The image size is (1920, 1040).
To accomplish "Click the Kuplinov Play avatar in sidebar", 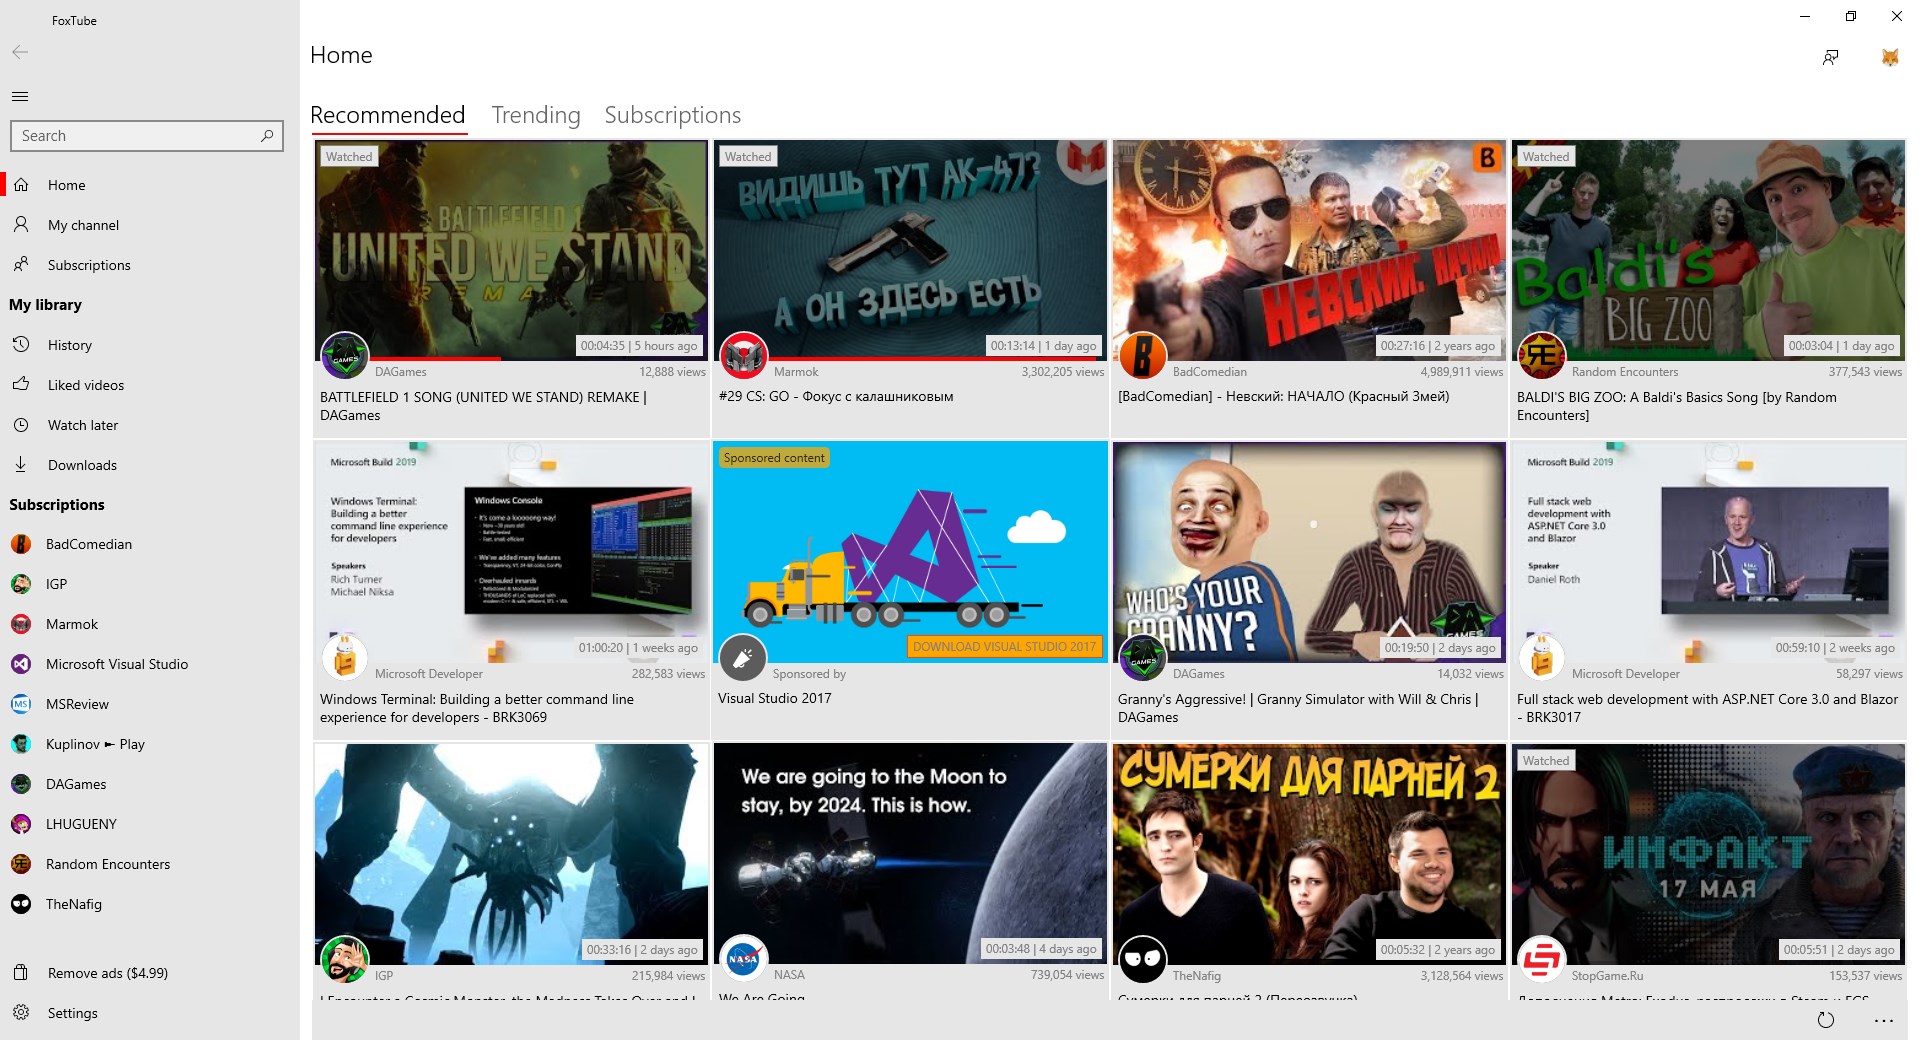I will [x=21, y=744].
